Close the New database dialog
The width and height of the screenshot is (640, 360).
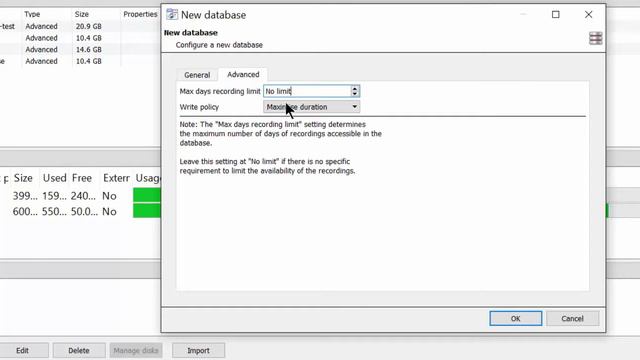point(588,15)
